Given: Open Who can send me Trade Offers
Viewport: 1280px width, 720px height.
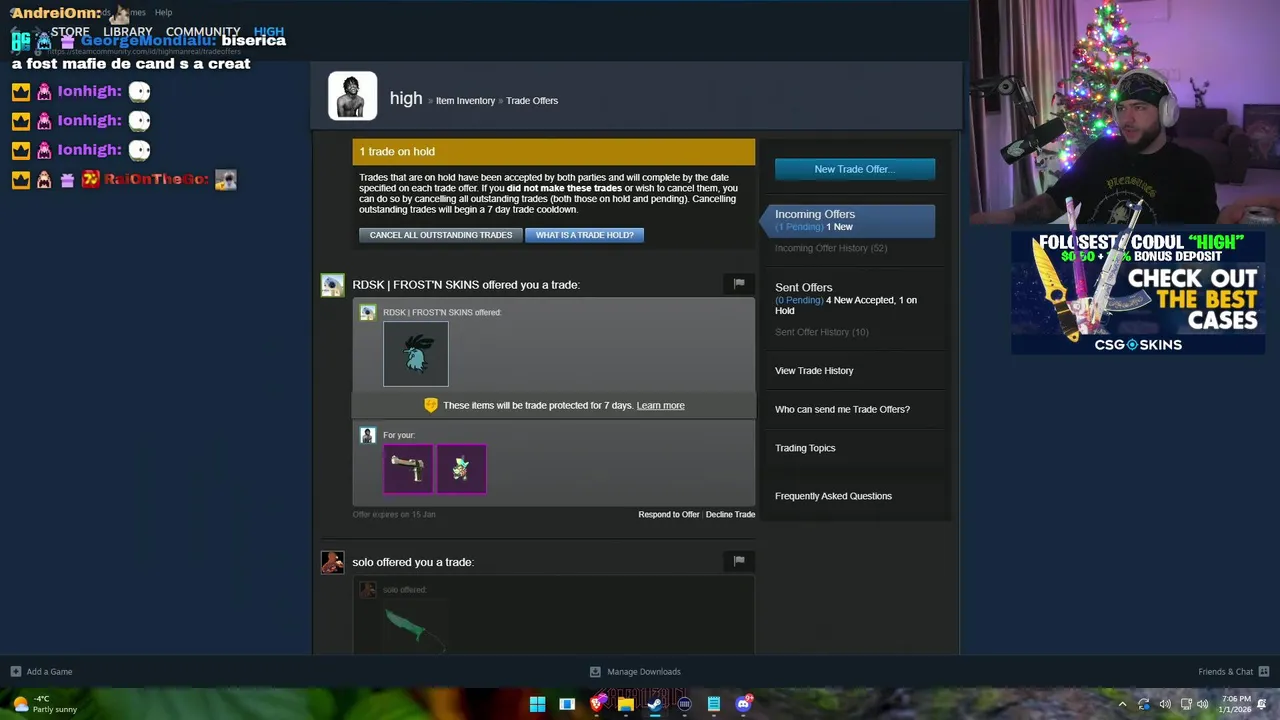Looking at the screenshot, I should [x=842, y=409].
